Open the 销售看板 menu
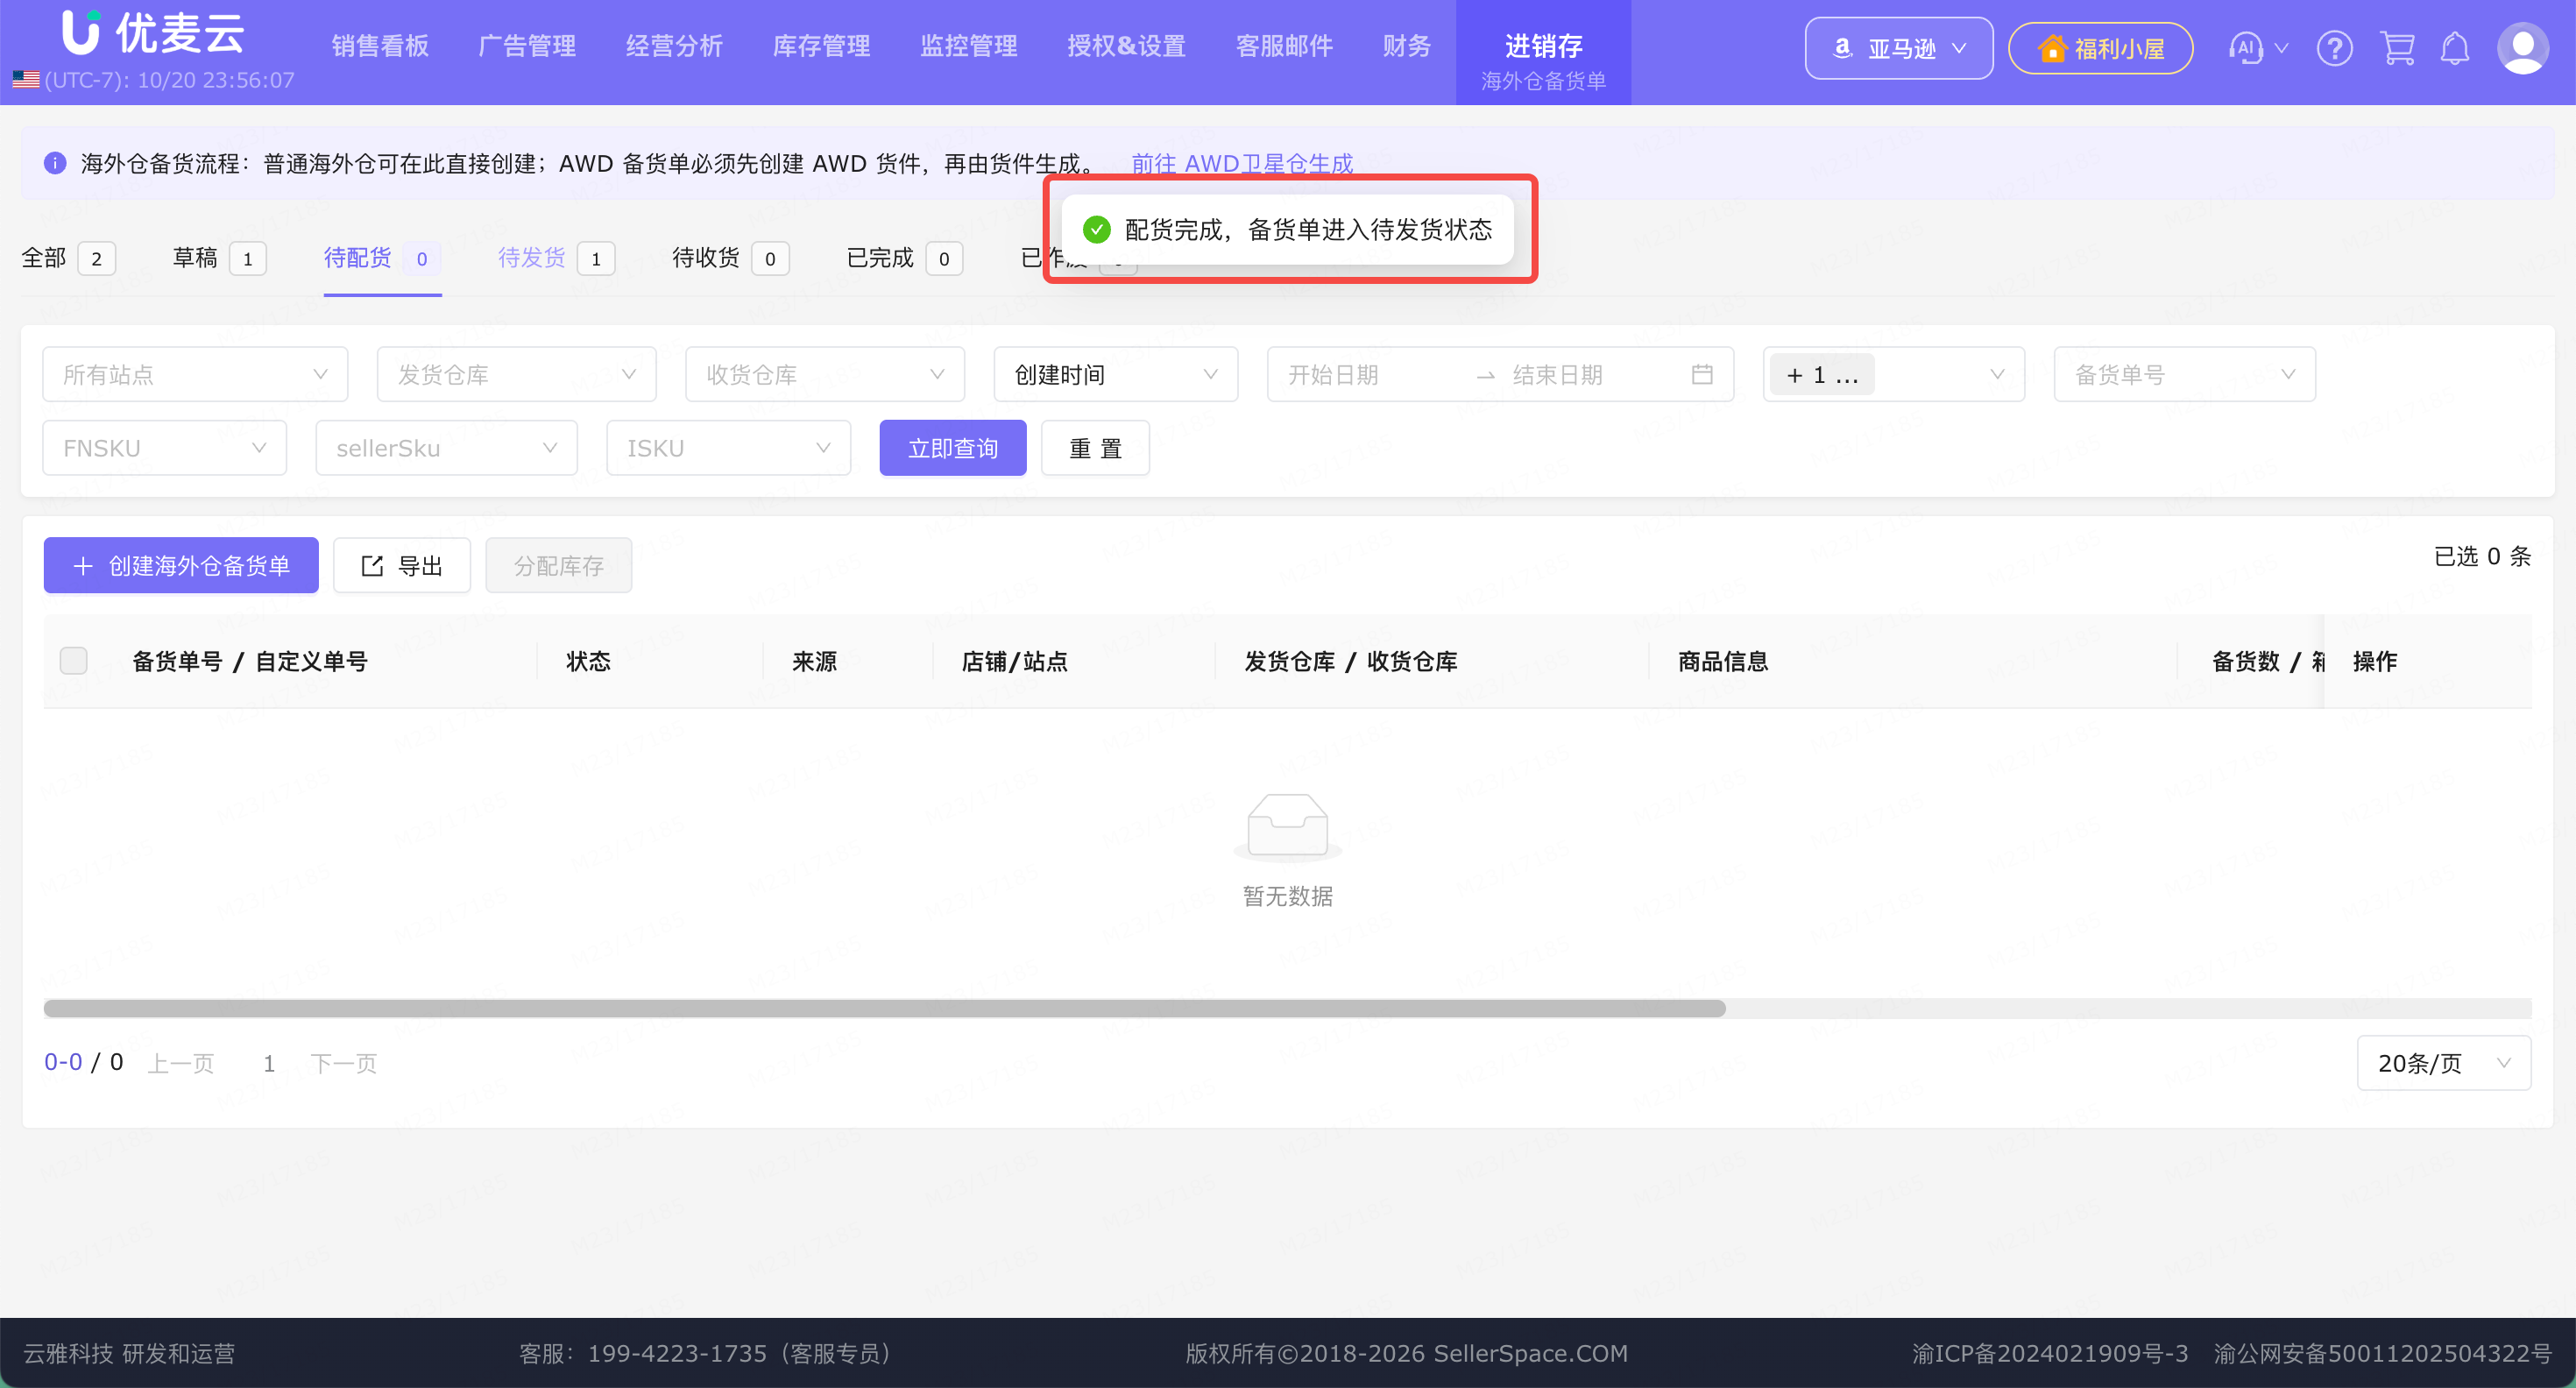The image size is (2576, 1388). pos(380,46)
